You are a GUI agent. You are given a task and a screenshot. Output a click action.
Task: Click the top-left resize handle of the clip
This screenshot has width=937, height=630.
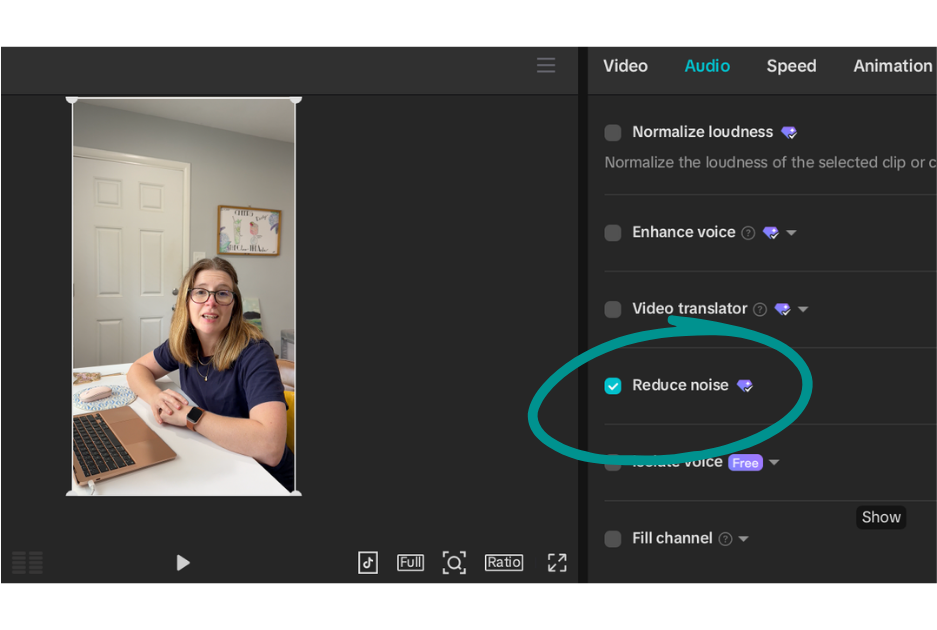(x=72, y=100)
